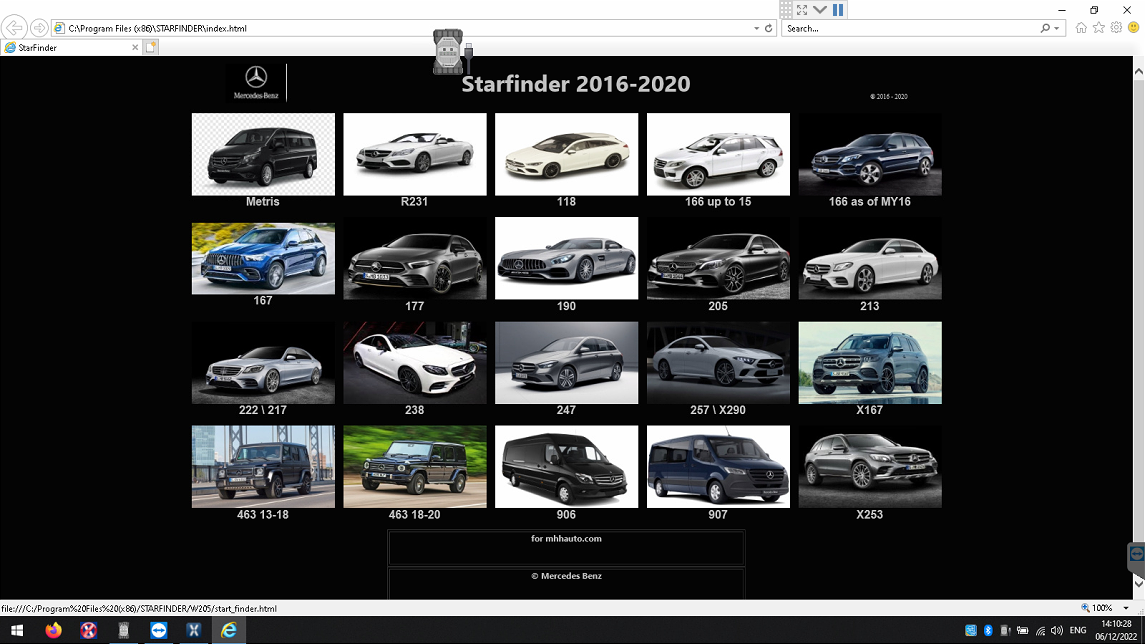Image resolution: width=1145 pixels, height=644 pixels.
Task: Open IE Tools gear menu
Action: click(1116, 28)
